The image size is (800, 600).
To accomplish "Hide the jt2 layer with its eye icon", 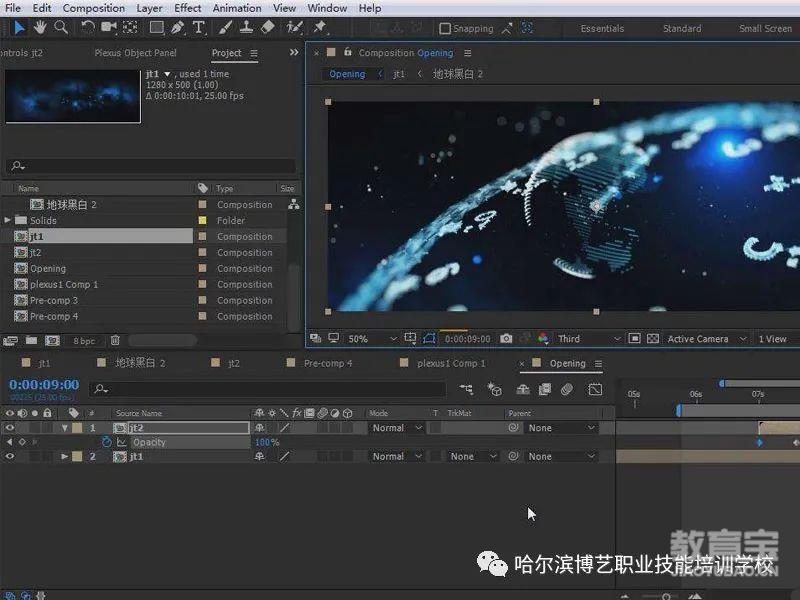I will coord(10,428).
